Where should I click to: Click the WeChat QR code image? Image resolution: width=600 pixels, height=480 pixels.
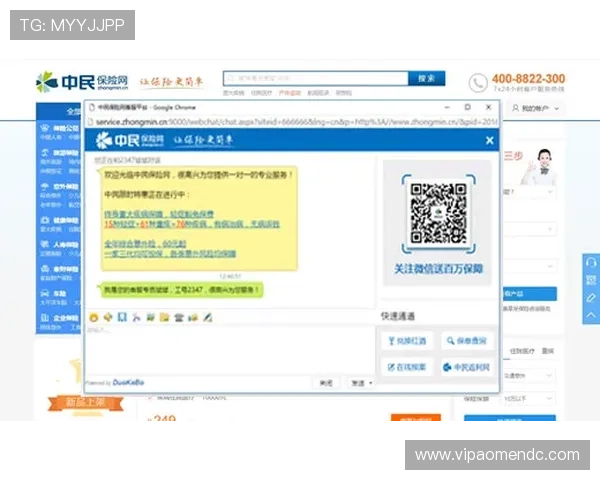[439, 214]
